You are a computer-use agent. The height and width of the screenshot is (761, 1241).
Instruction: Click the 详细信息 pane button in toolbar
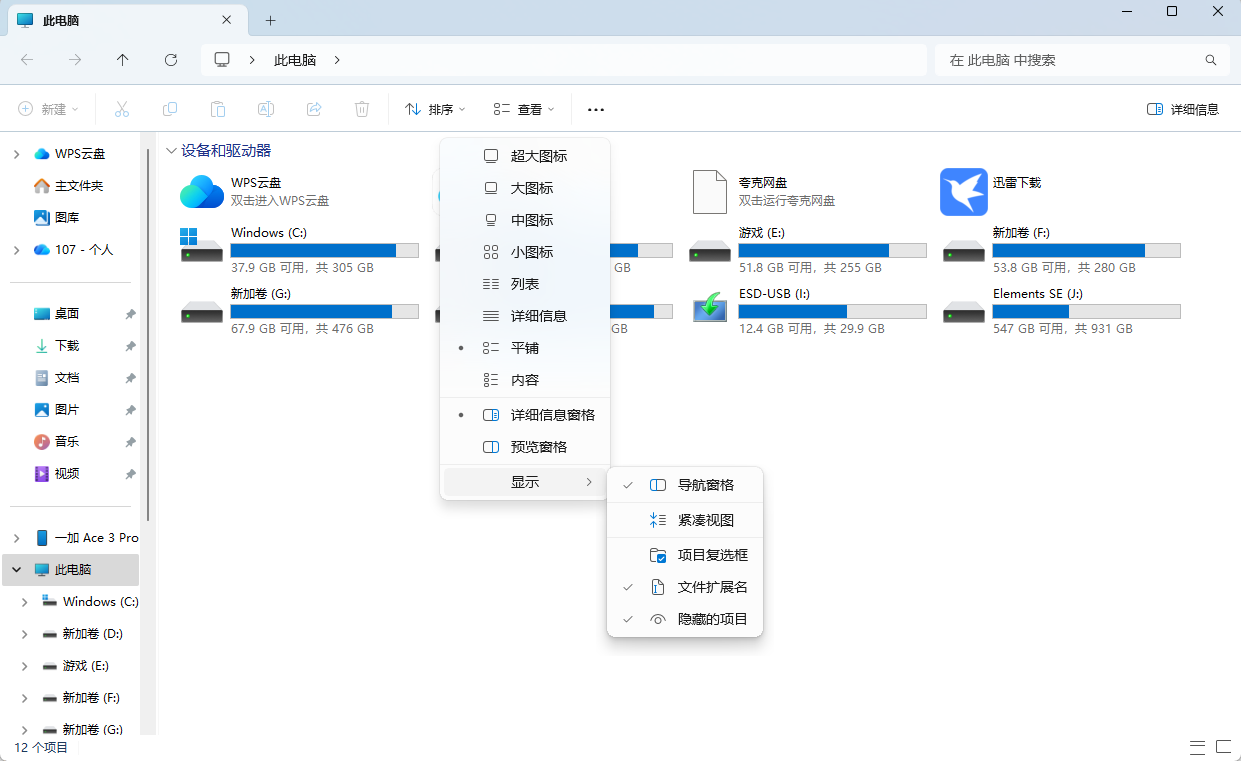click(1183, 109)
